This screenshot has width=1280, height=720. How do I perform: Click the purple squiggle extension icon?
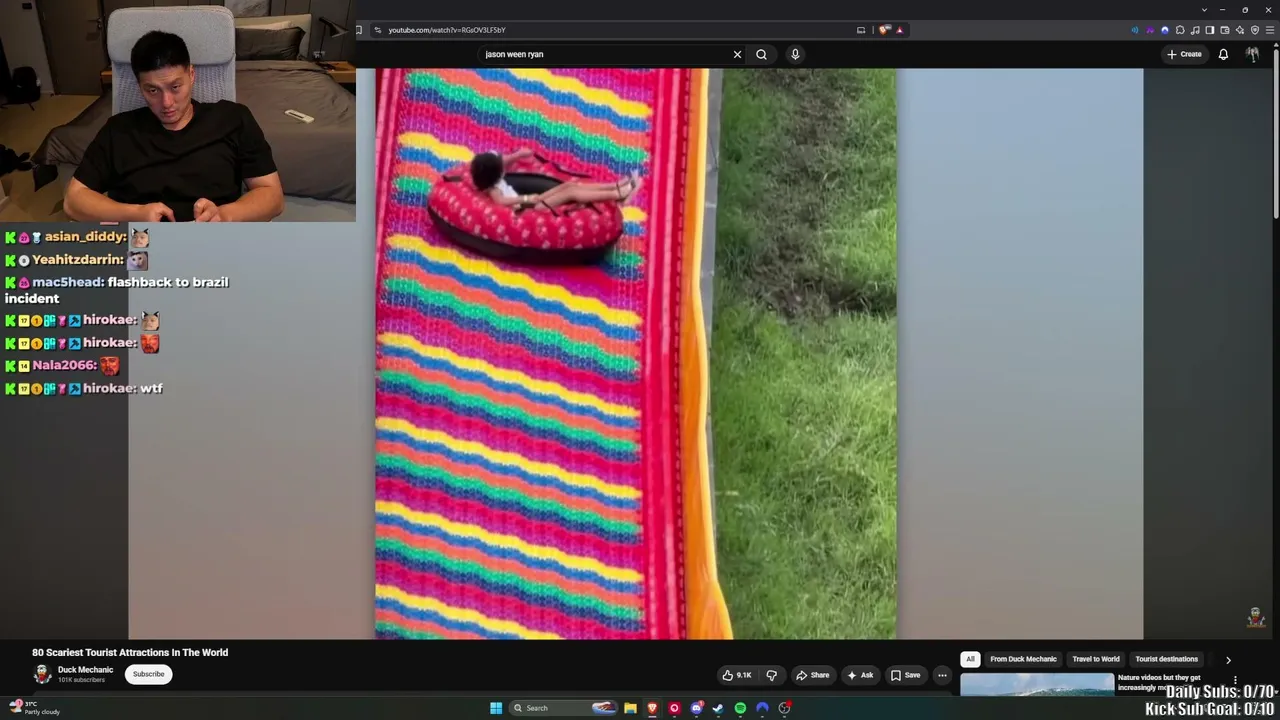(1150, 30)
